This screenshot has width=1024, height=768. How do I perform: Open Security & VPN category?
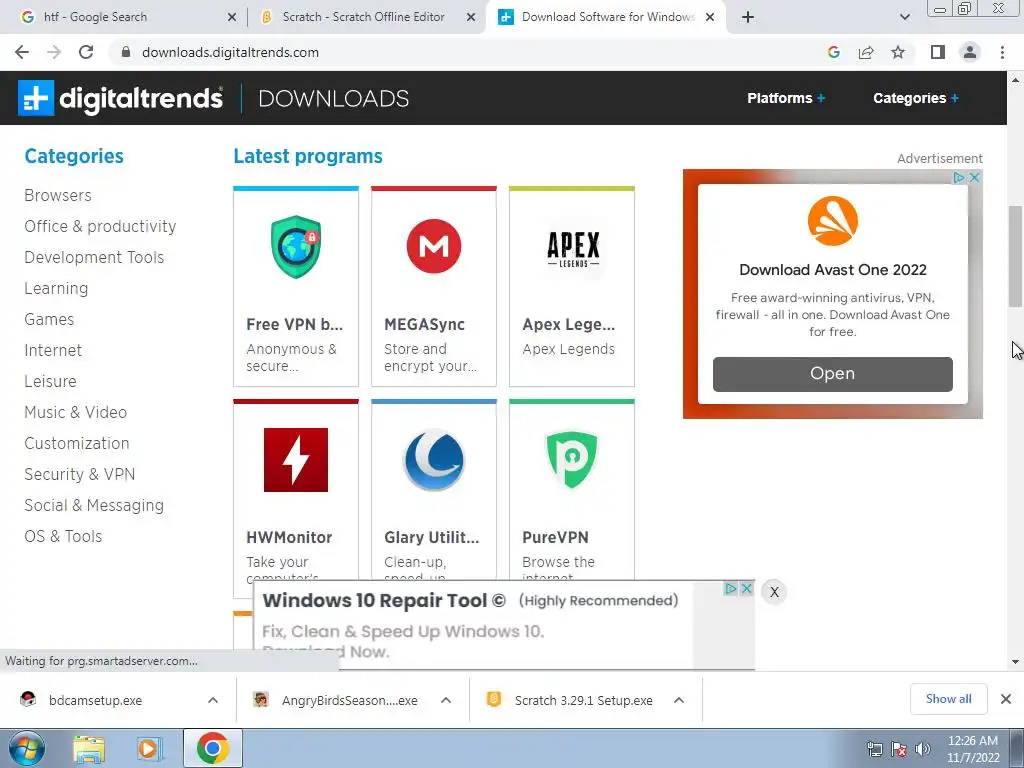80,474
